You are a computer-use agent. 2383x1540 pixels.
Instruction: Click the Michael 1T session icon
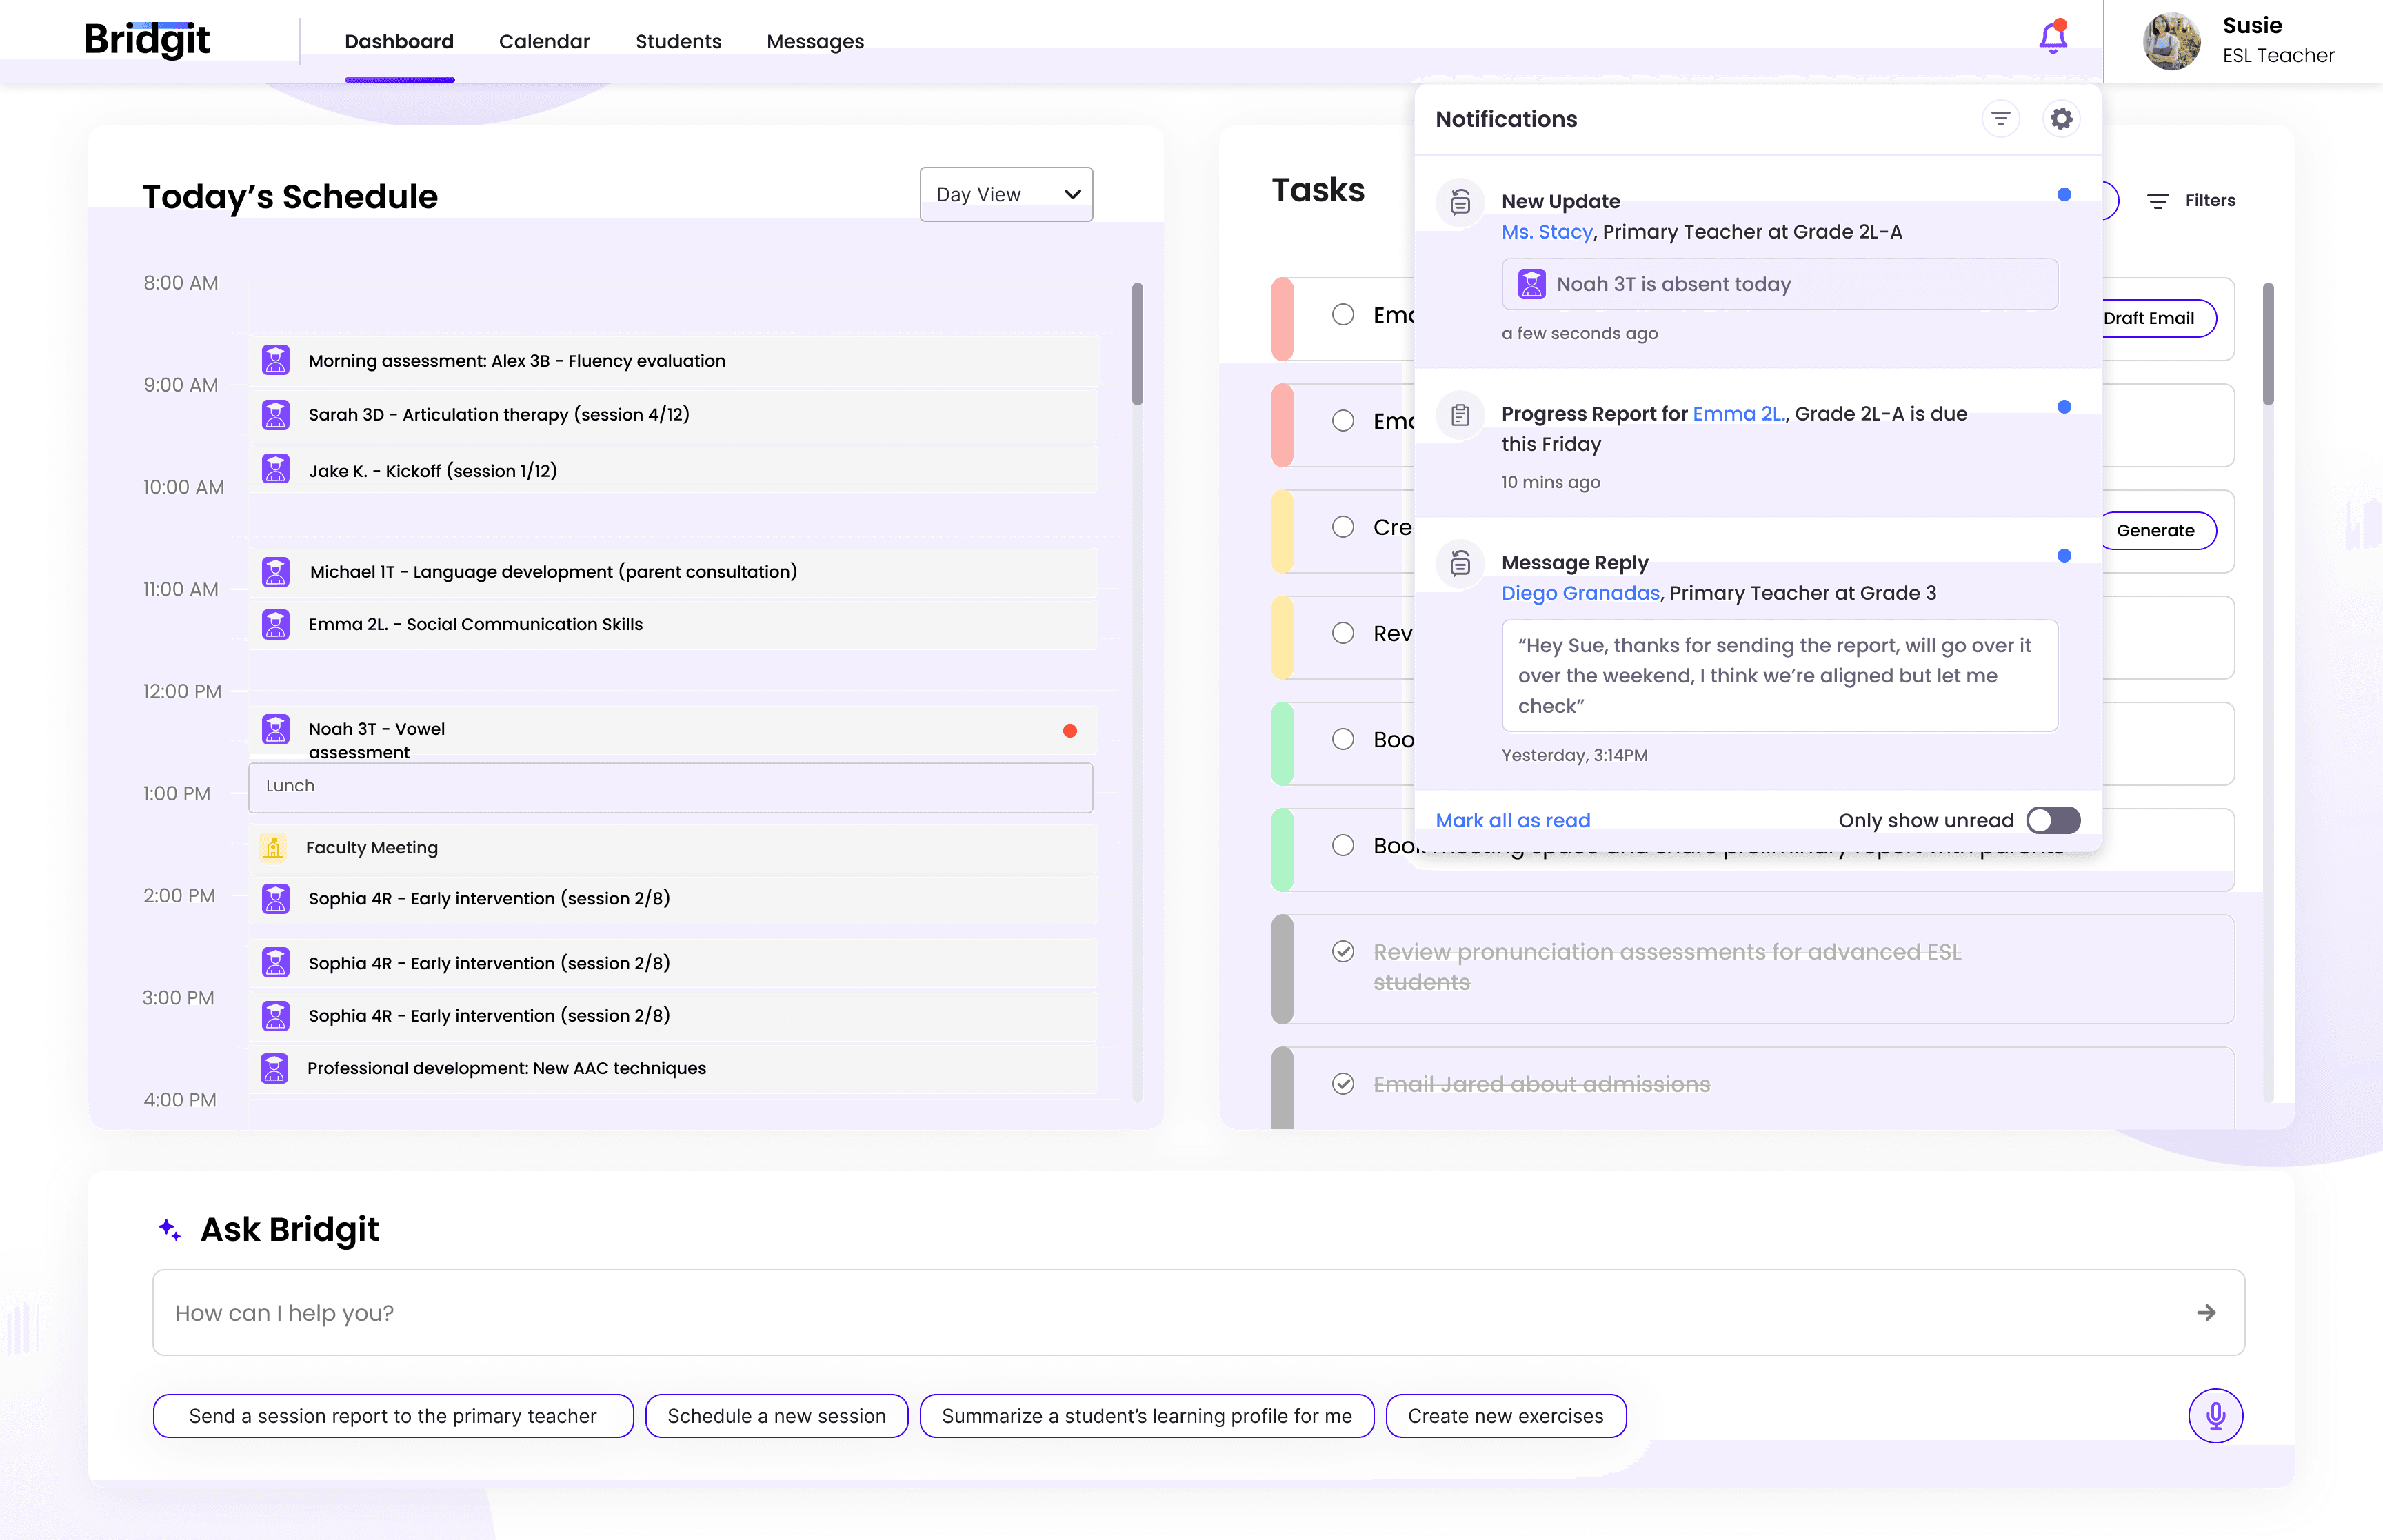tap(275, 572)
